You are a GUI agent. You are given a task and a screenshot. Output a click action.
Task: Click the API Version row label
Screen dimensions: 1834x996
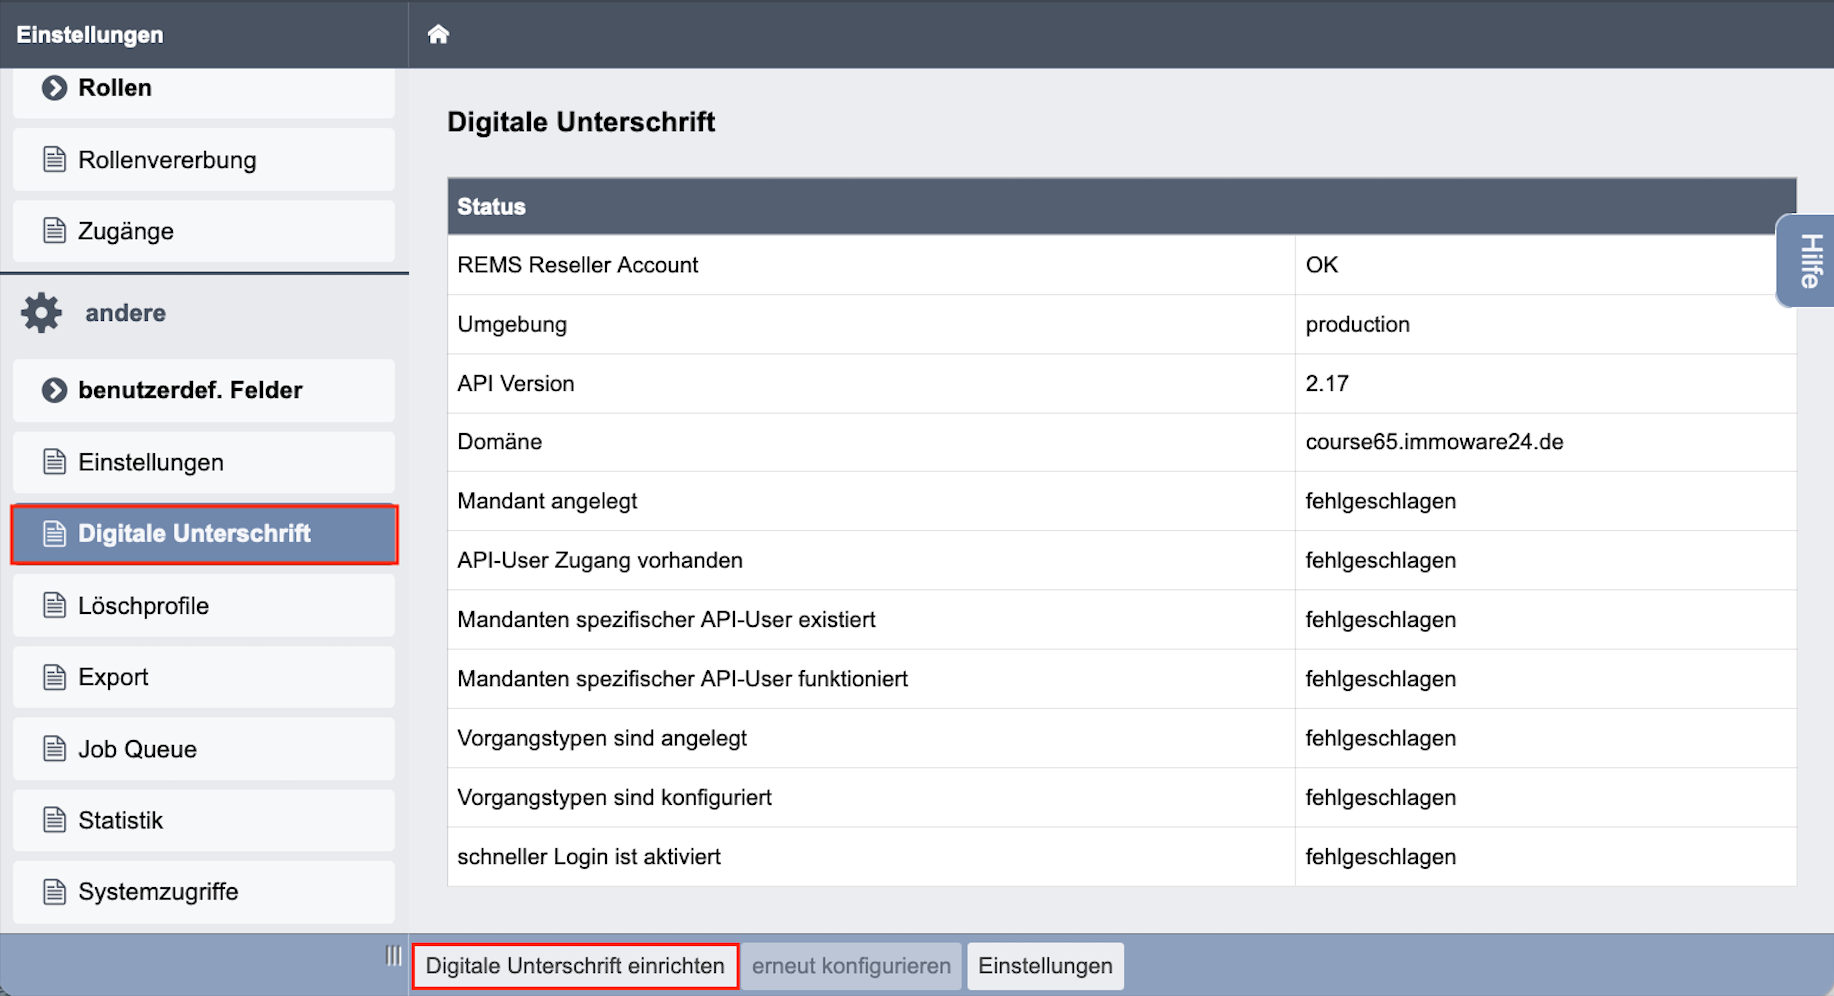coord(515,383)
